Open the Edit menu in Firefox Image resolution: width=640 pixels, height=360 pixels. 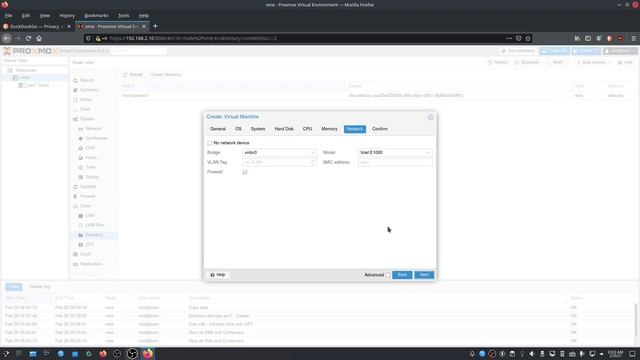(26, 16)
